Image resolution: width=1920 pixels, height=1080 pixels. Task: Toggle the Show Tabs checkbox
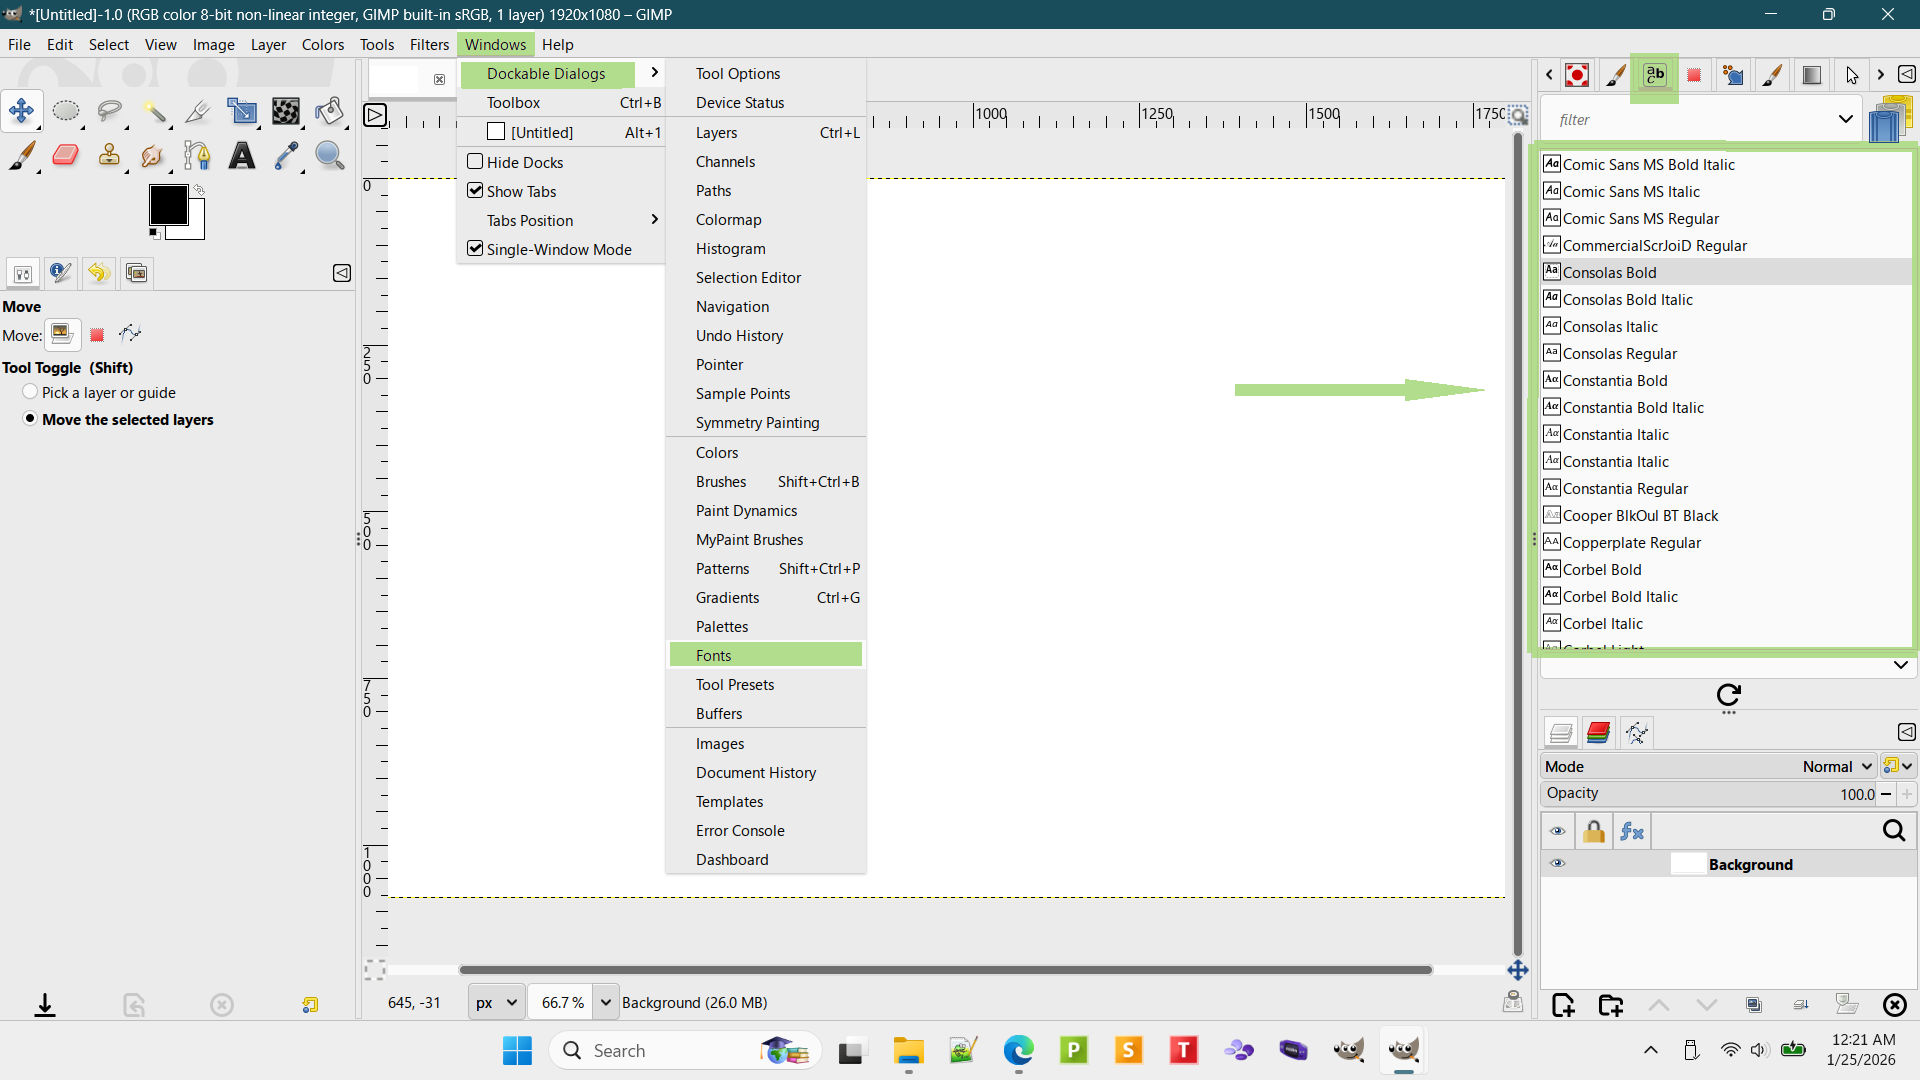tap(475, 191)
